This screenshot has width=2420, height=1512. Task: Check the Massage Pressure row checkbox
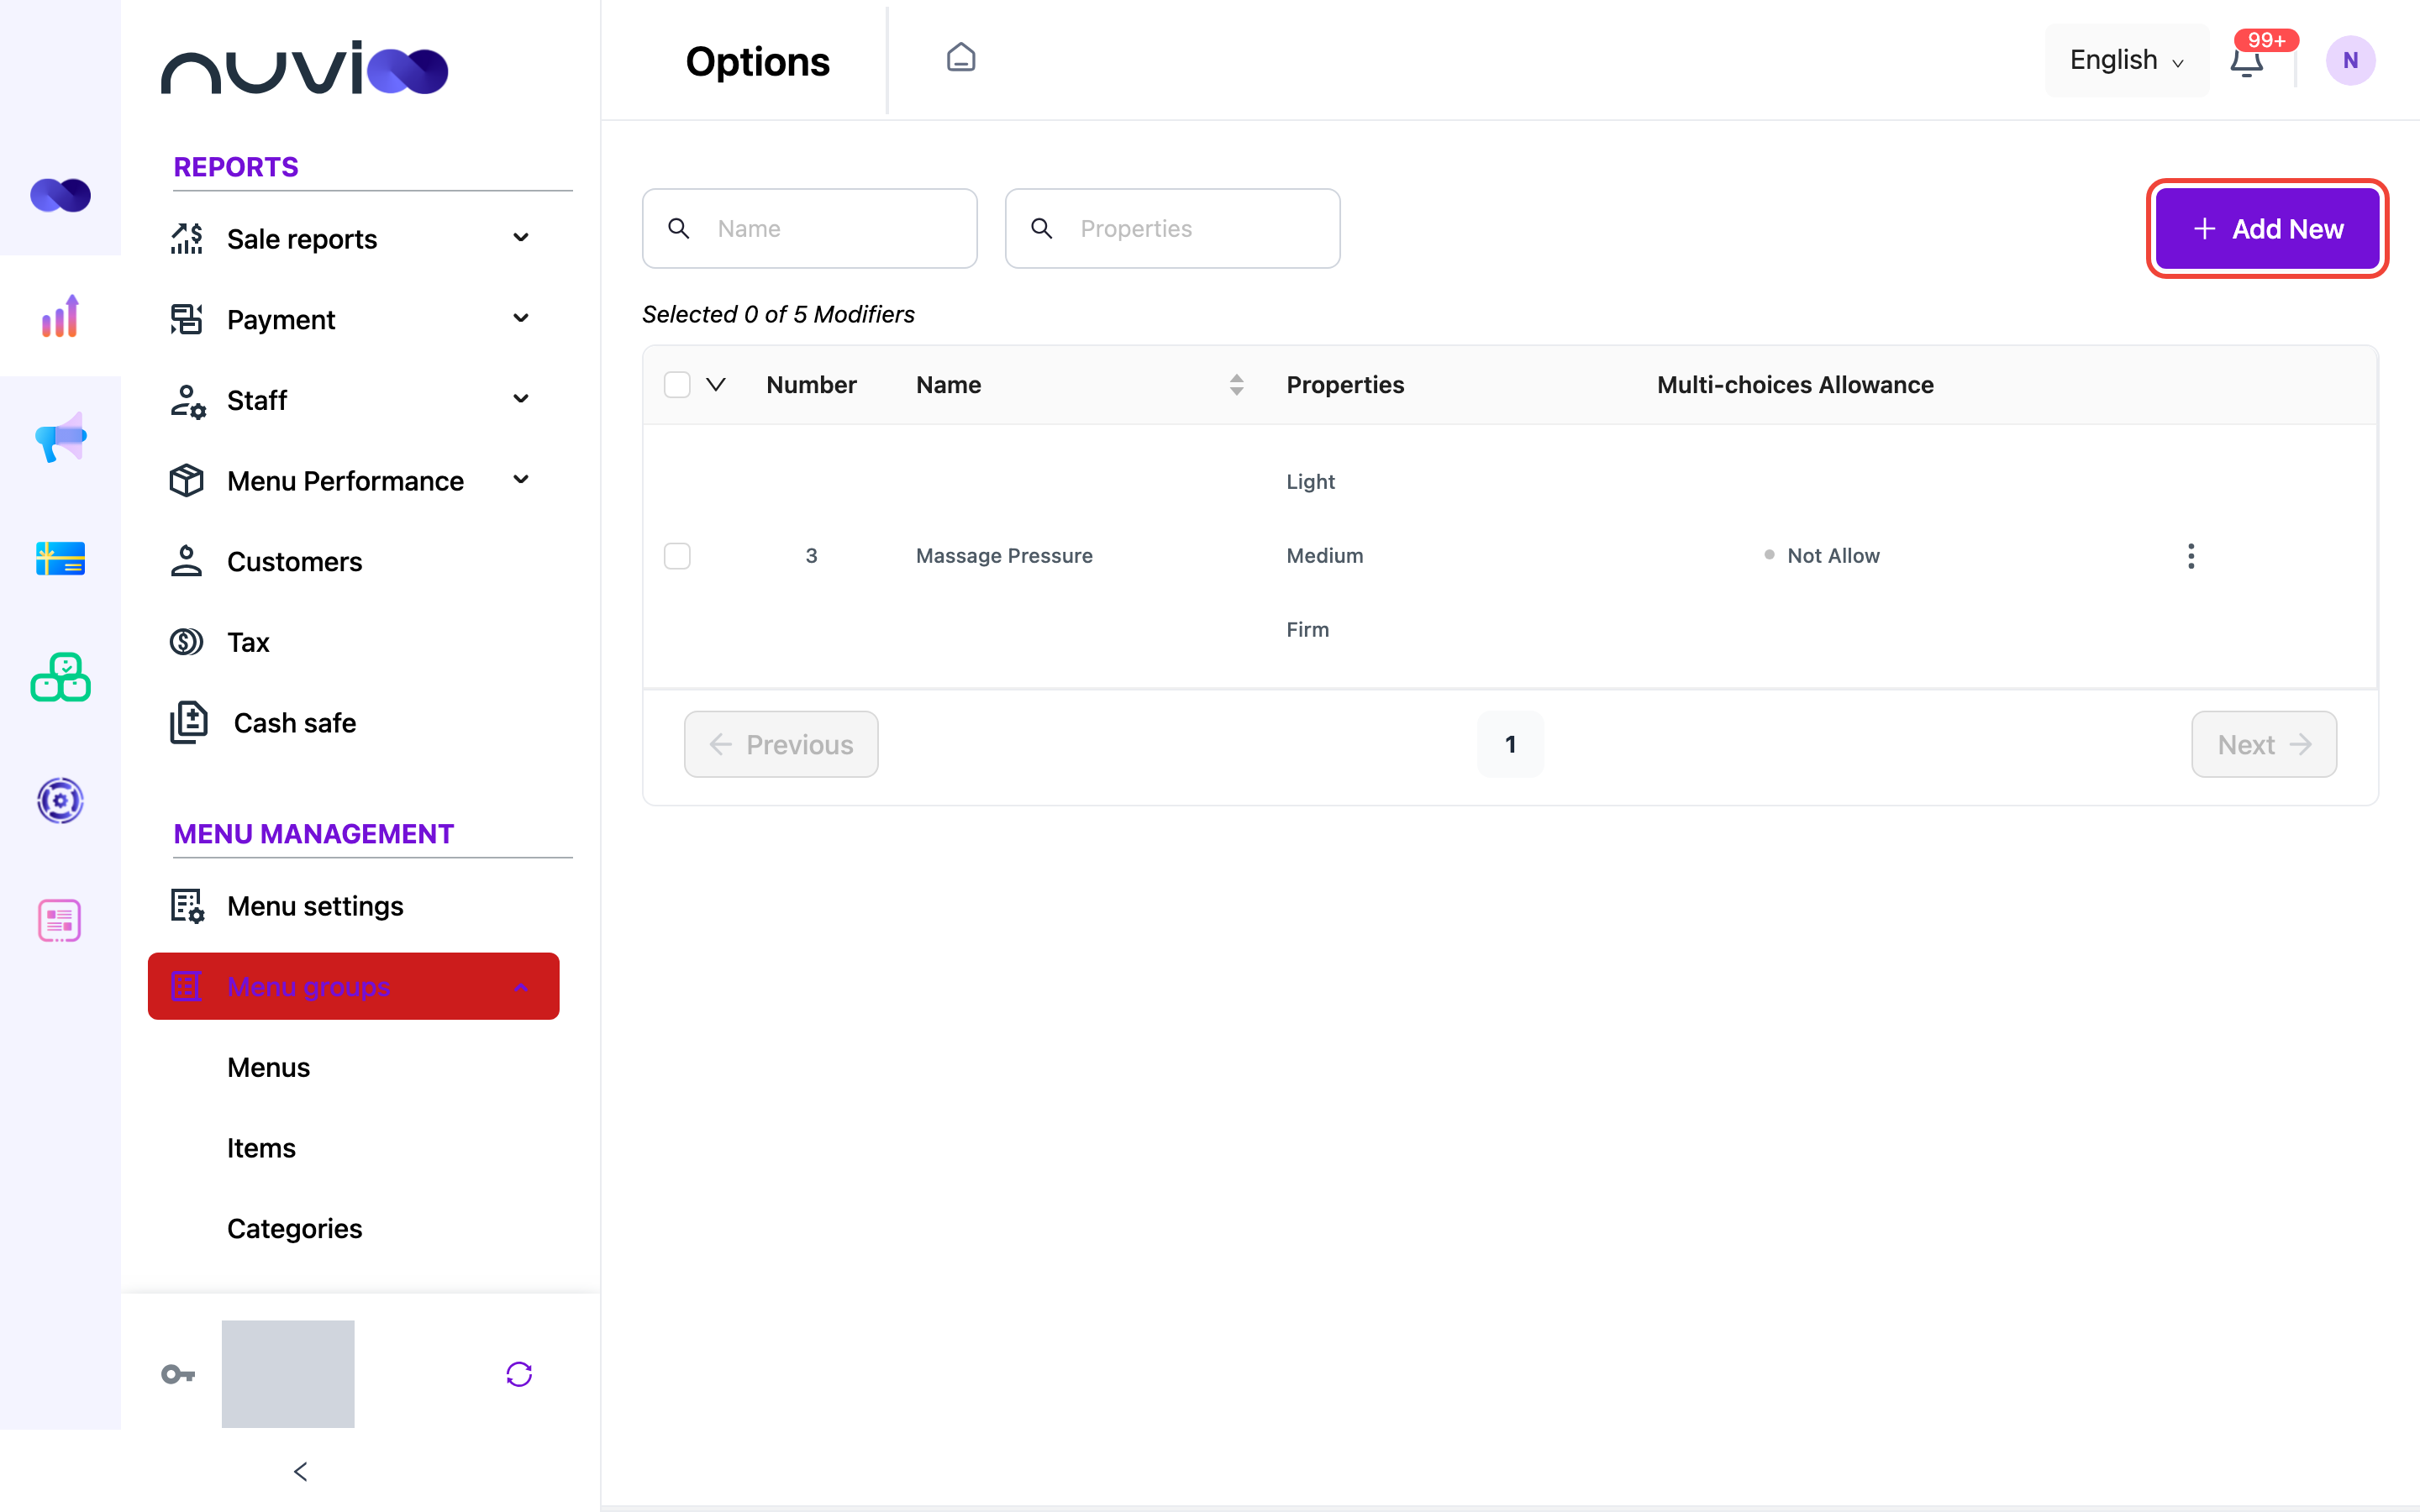pyautogui.click(x=677, y=556)
